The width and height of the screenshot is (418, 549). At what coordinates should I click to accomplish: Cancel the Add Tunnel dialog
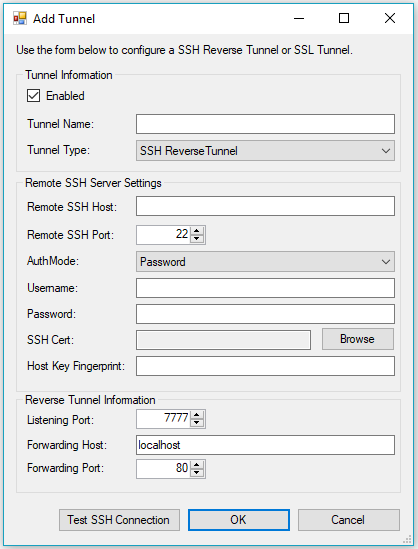[349, 520]
